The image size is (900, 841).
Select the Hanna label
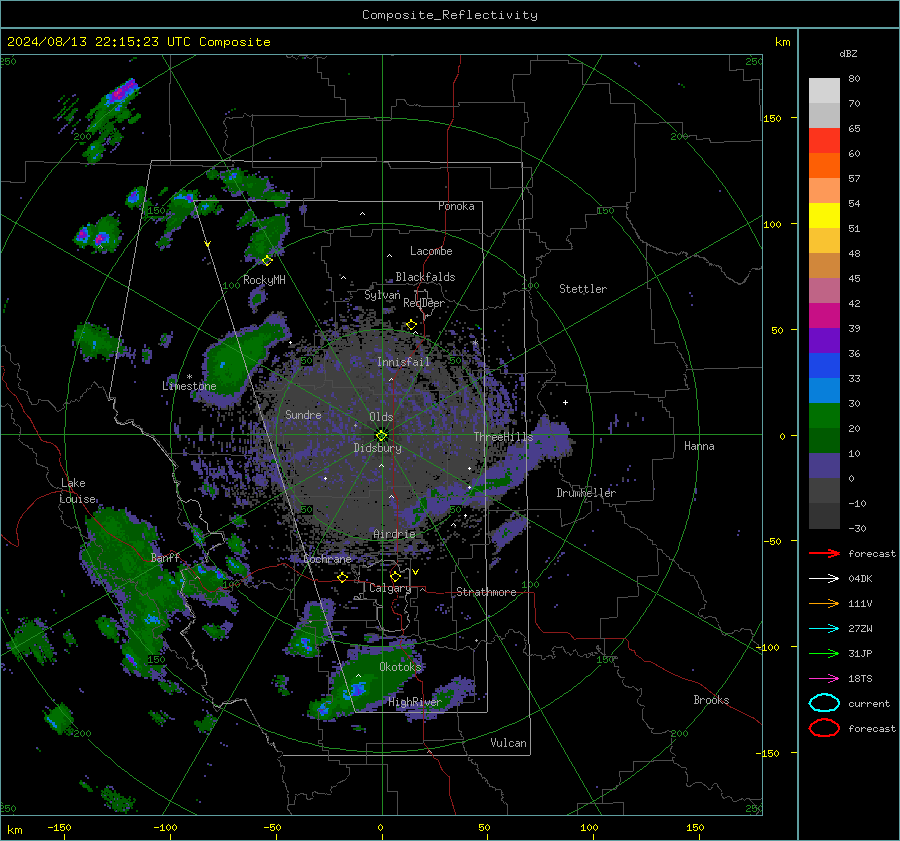(699, 446)
